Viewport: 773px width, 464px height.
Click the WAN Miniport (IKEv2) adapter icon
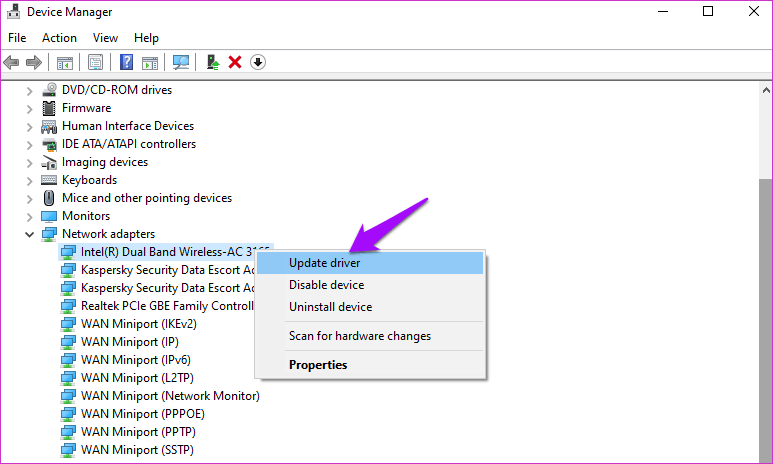(68, 324)
